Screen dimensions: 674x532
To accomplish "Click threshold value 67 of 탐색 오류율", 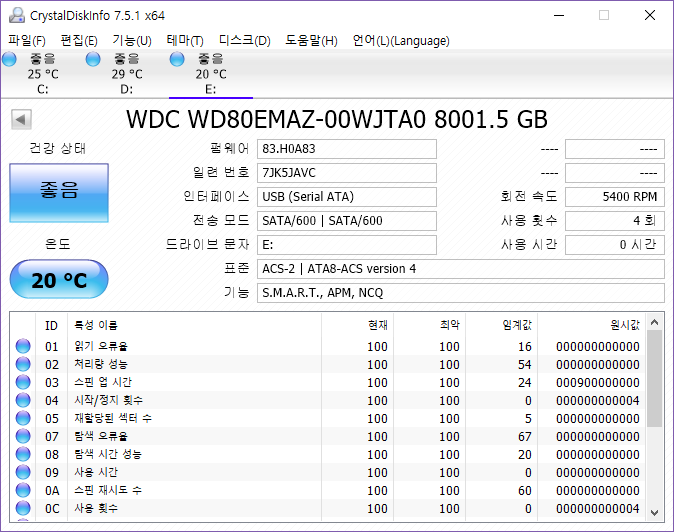I will pos(524,437).
